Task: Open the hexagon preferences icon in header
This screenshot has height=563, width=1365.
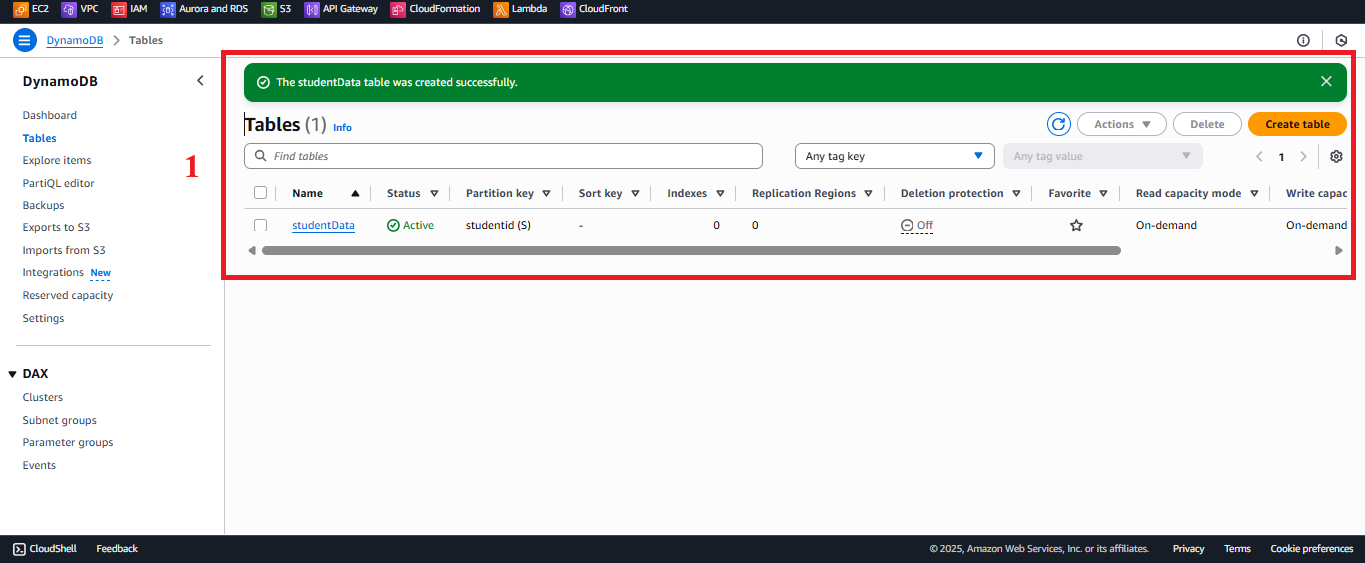Action: tap(1341, 41)
